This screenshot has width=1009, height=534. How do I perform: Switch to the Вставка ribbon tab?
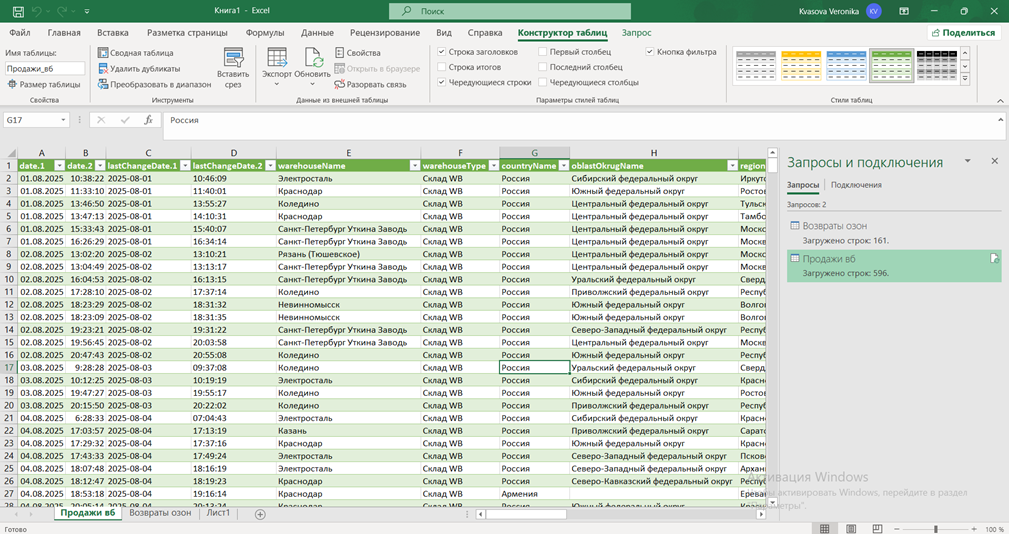click(x=113, y=33)
